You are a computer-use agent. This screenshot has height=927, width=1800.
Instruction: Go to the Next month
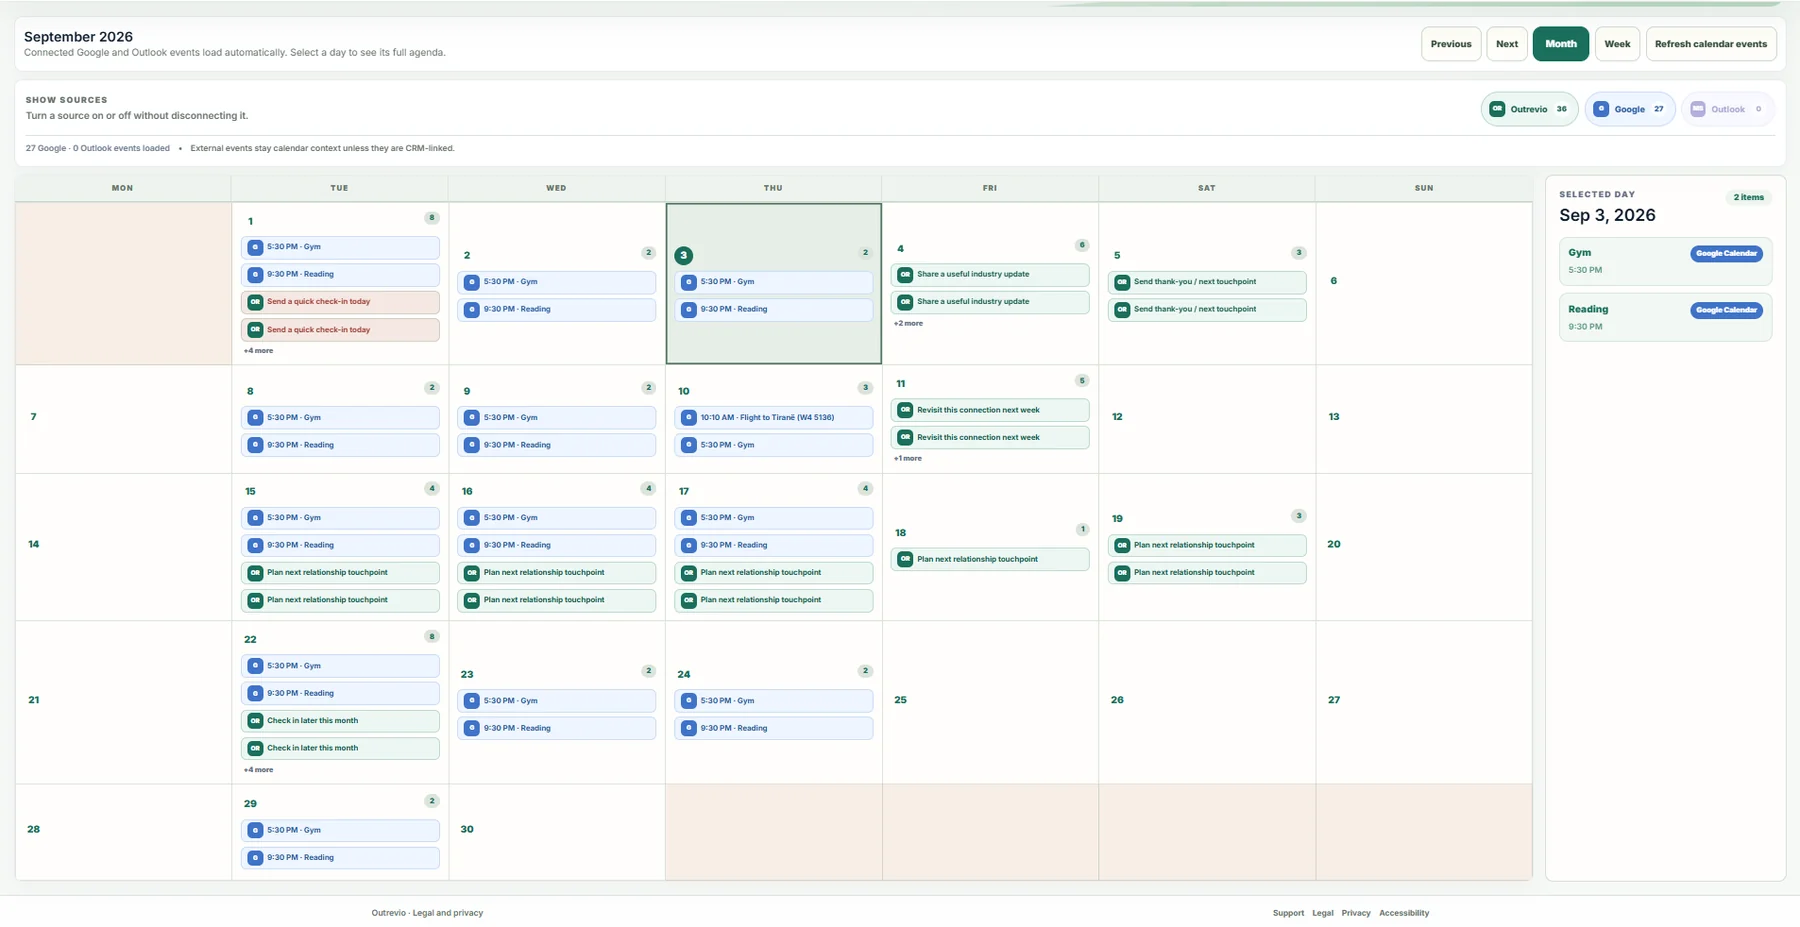click(x=1506, y=44)
